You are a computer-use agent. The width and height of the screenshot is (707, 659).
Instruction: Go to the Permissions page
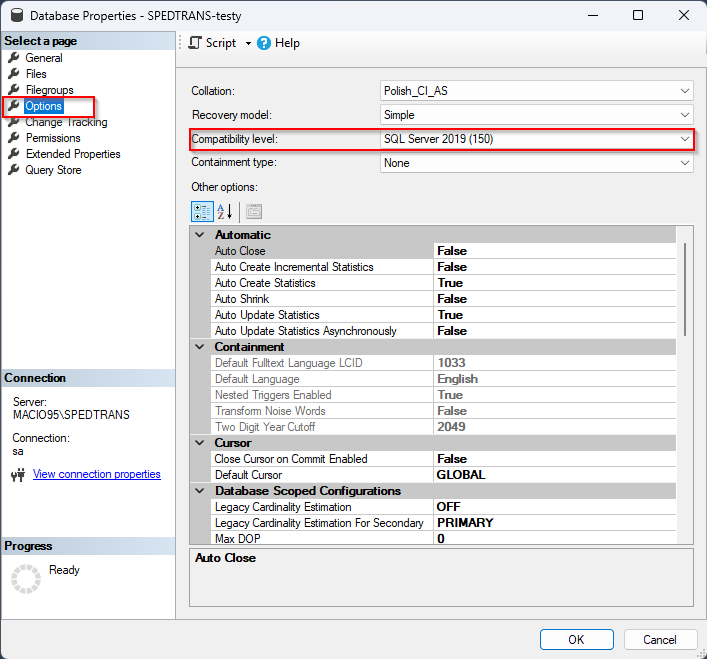pos(53,138)
